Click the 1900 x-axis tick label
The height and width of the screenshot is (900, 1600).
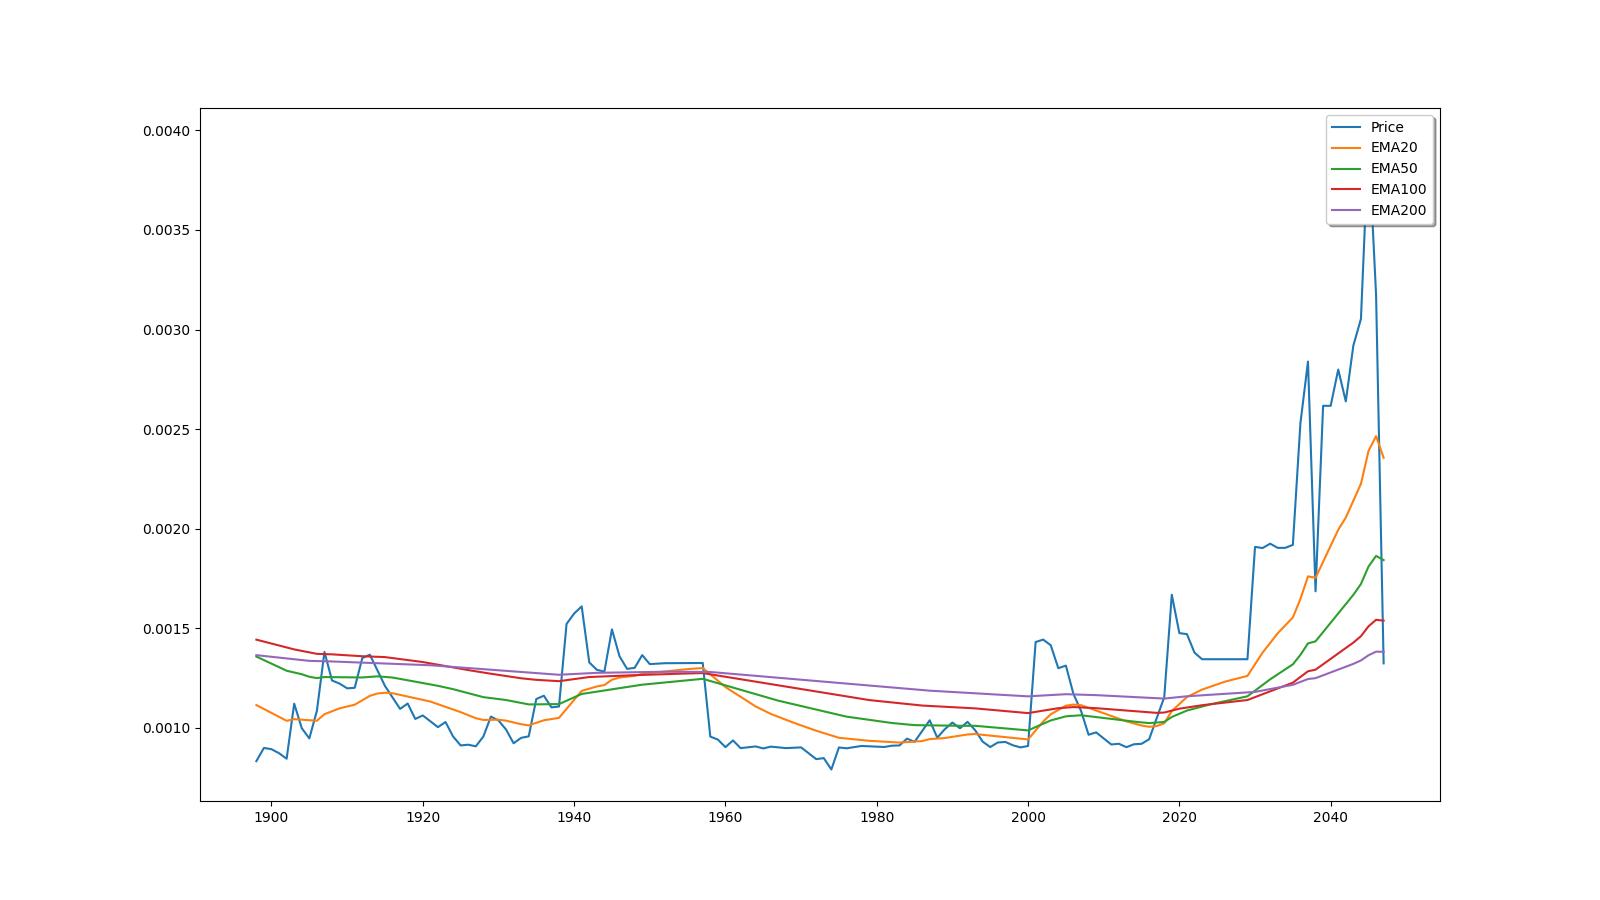271,817
